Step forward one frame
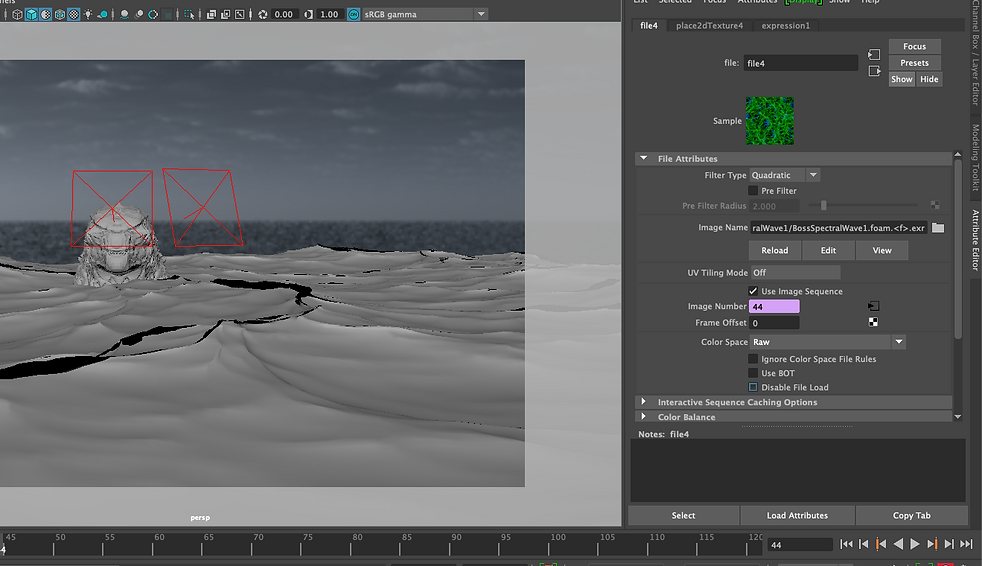 pyautogui.click(x=949, y=544)
